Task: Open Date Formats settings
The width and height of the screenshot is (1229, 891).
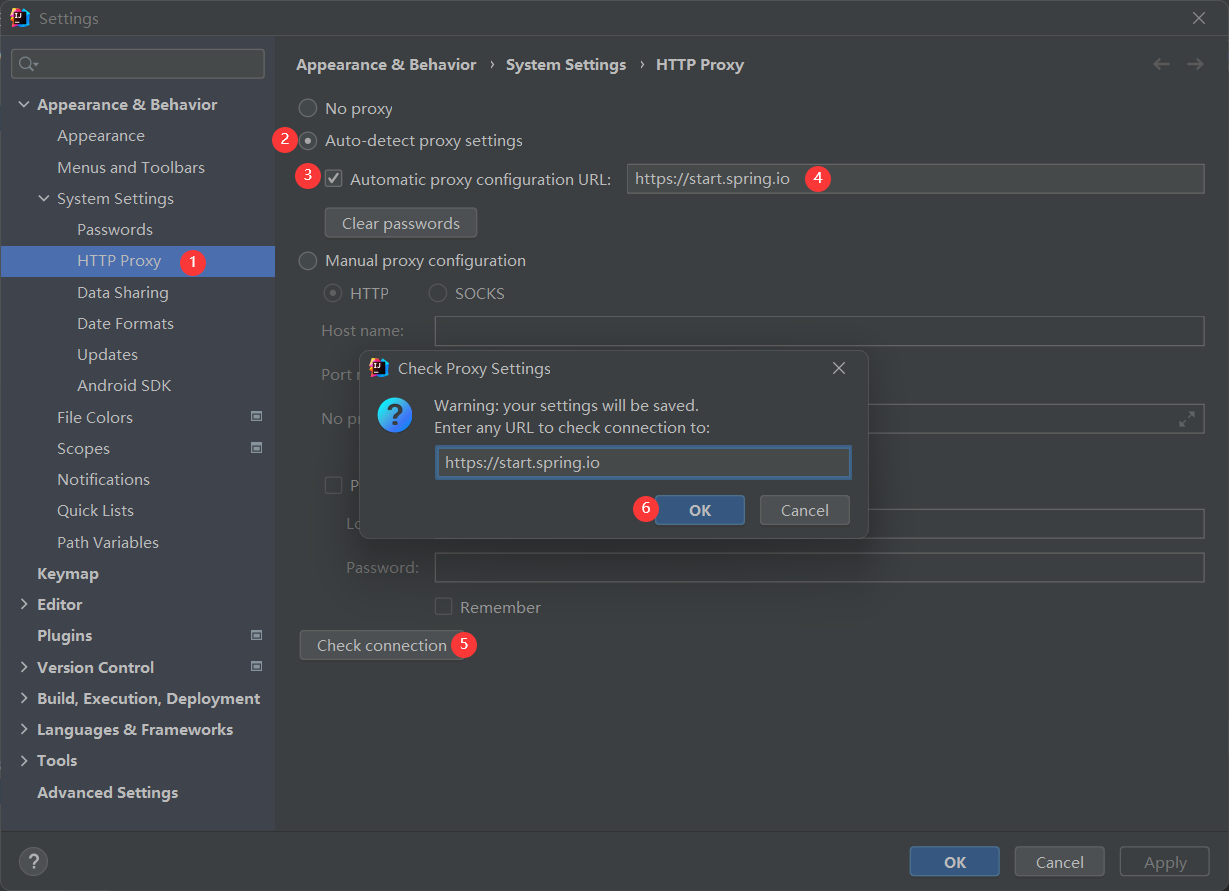Action: (125, 323)
